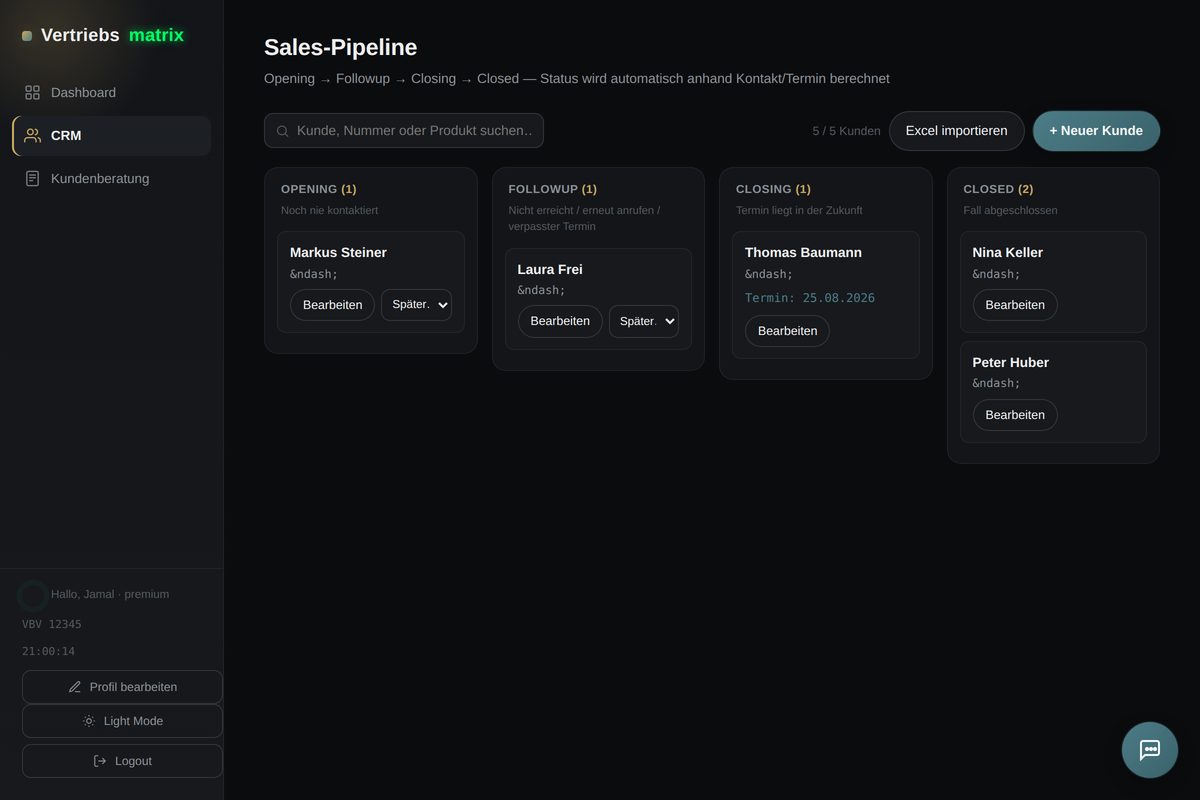Click the pencil icon in Profil bearbeiten

(x=75, y=687)
